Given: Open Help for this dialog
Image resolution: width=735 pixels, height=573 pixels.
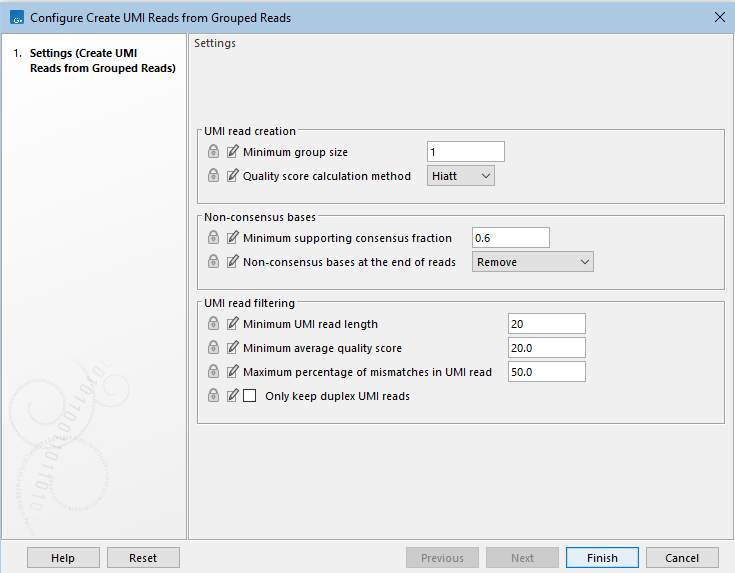Looking at the screenshot, I should click(63, 558).
